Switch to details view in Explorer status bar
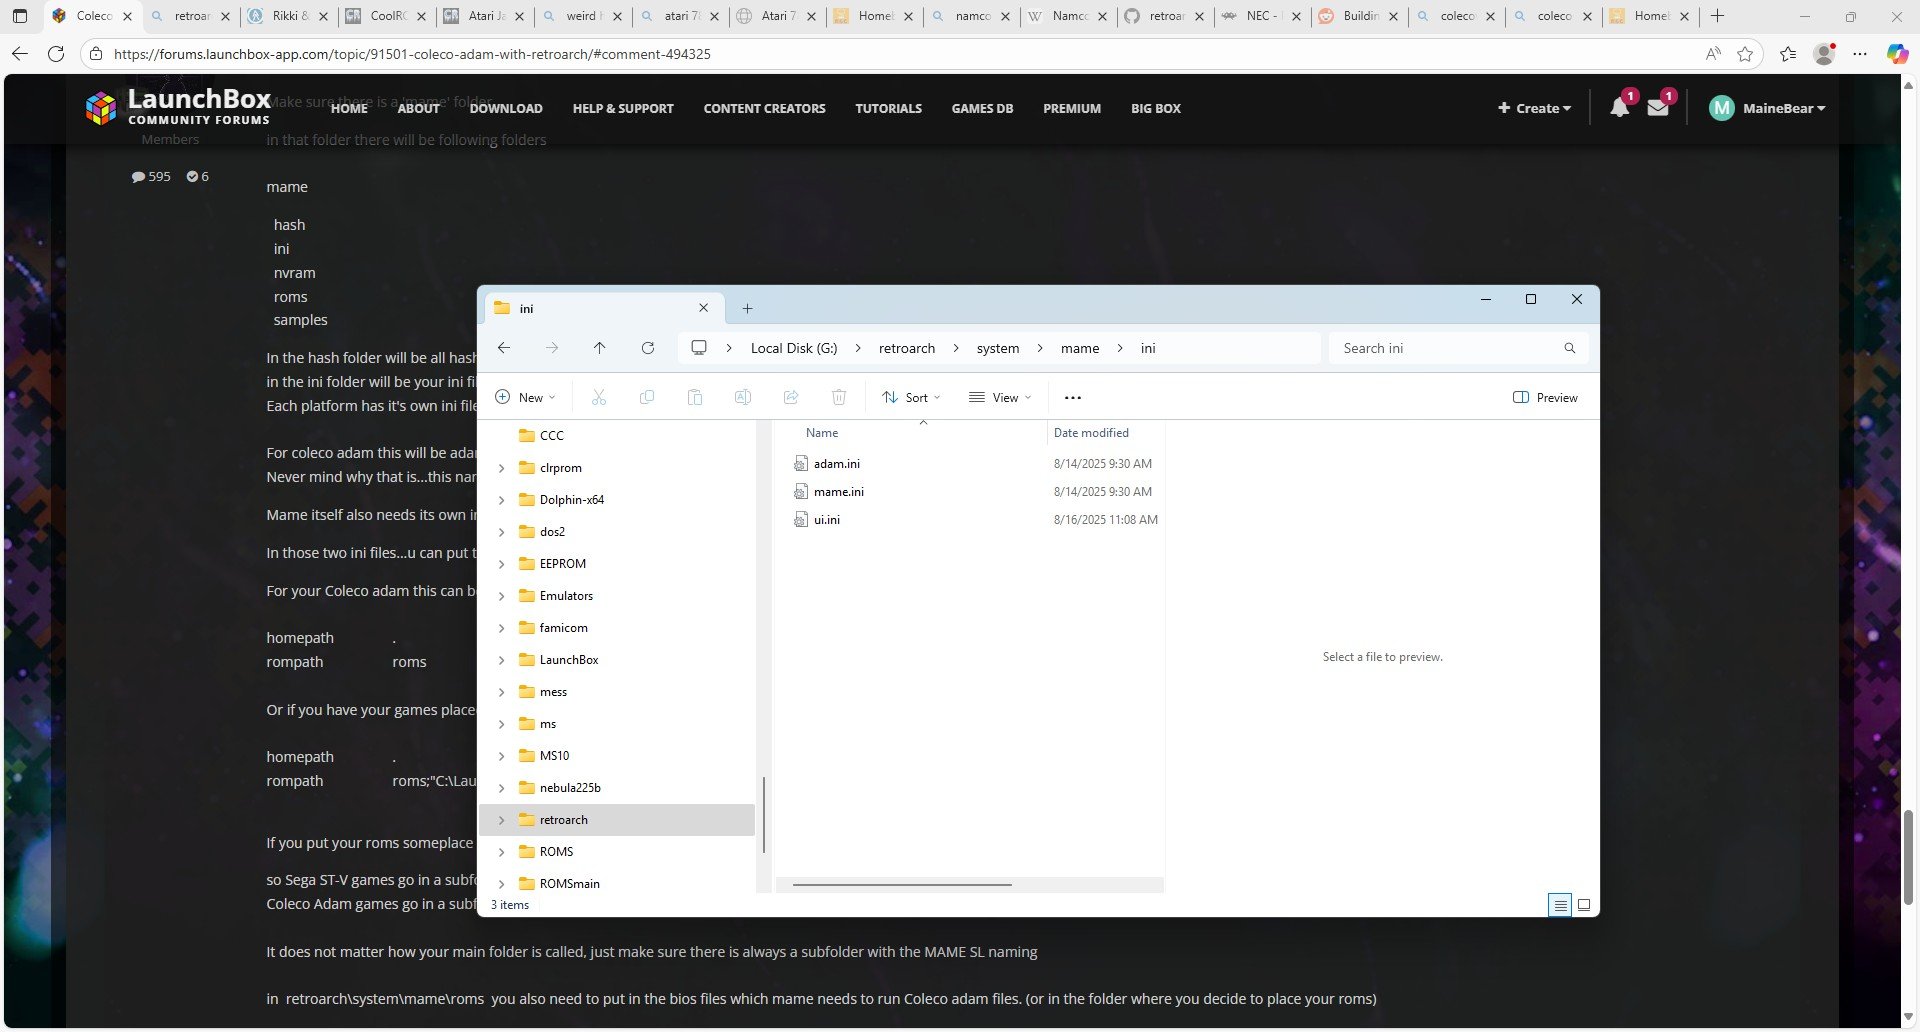Screen dimensions: 1920x1032 click(1560, 905)
